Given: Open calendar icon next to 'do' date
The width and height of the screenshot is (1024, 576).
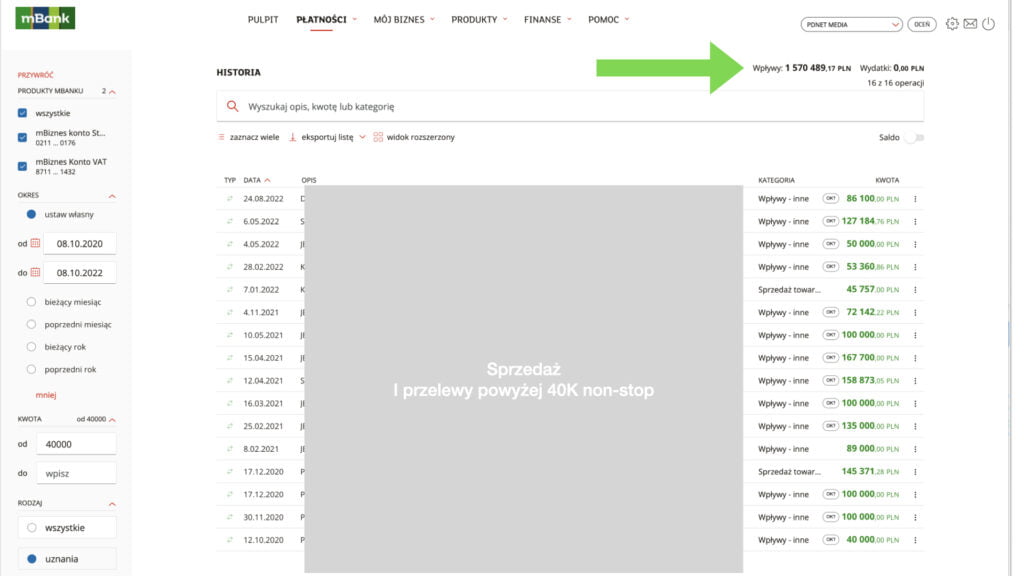Looking at the screenshot, I should coord(35,272).
